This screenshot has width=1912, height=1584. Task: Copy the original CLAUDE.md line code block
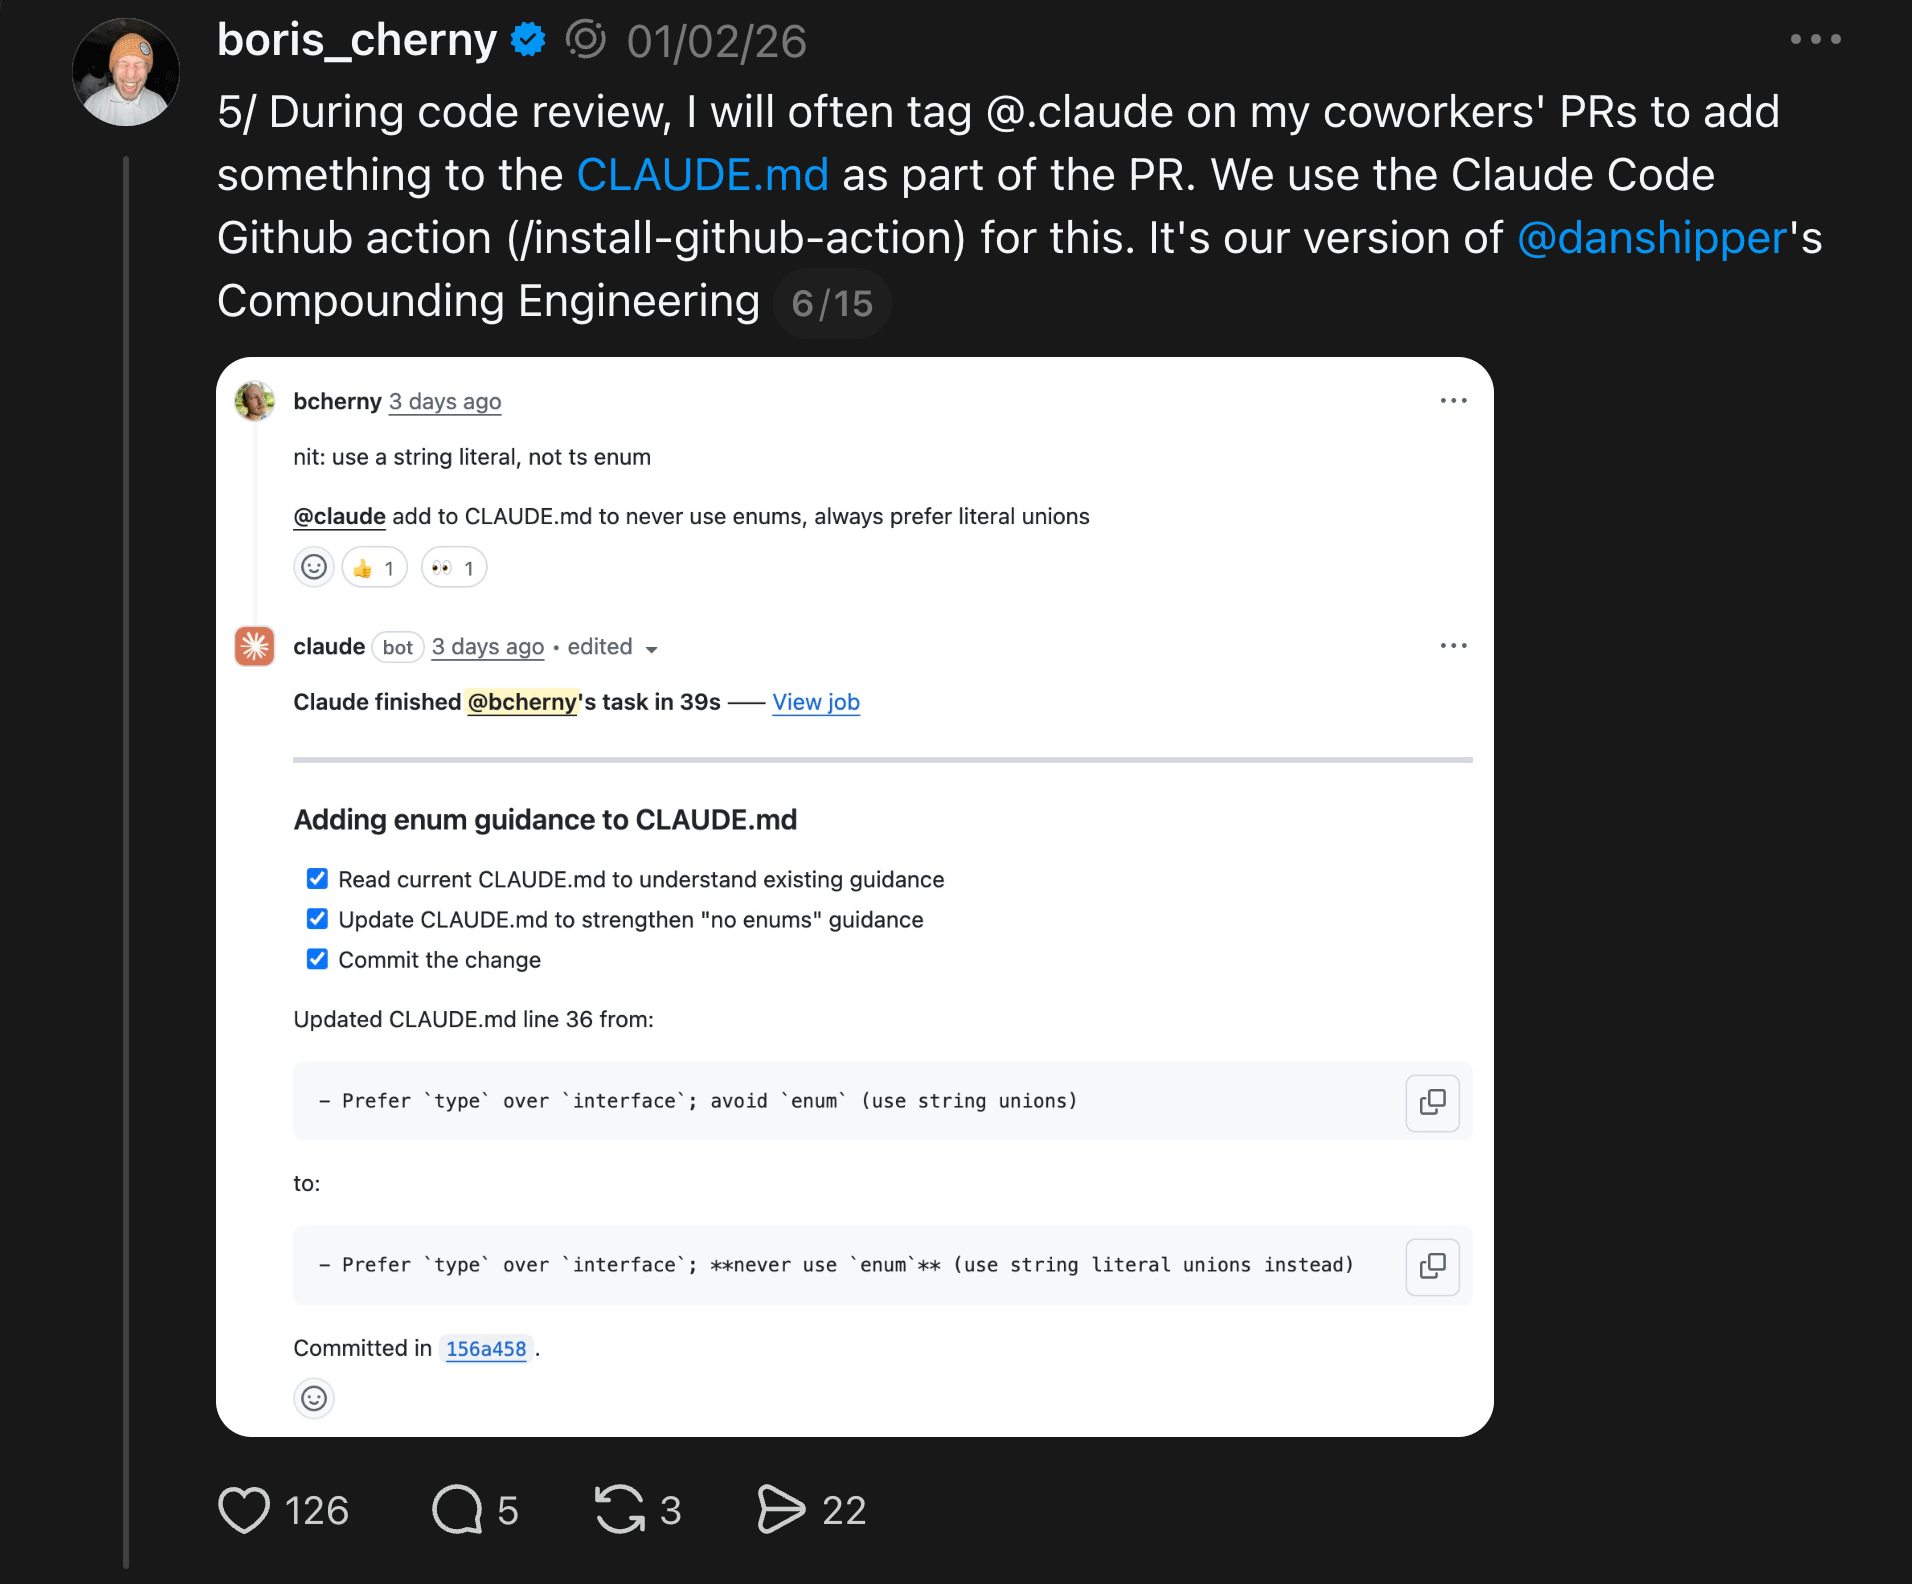point(1432,1102)
